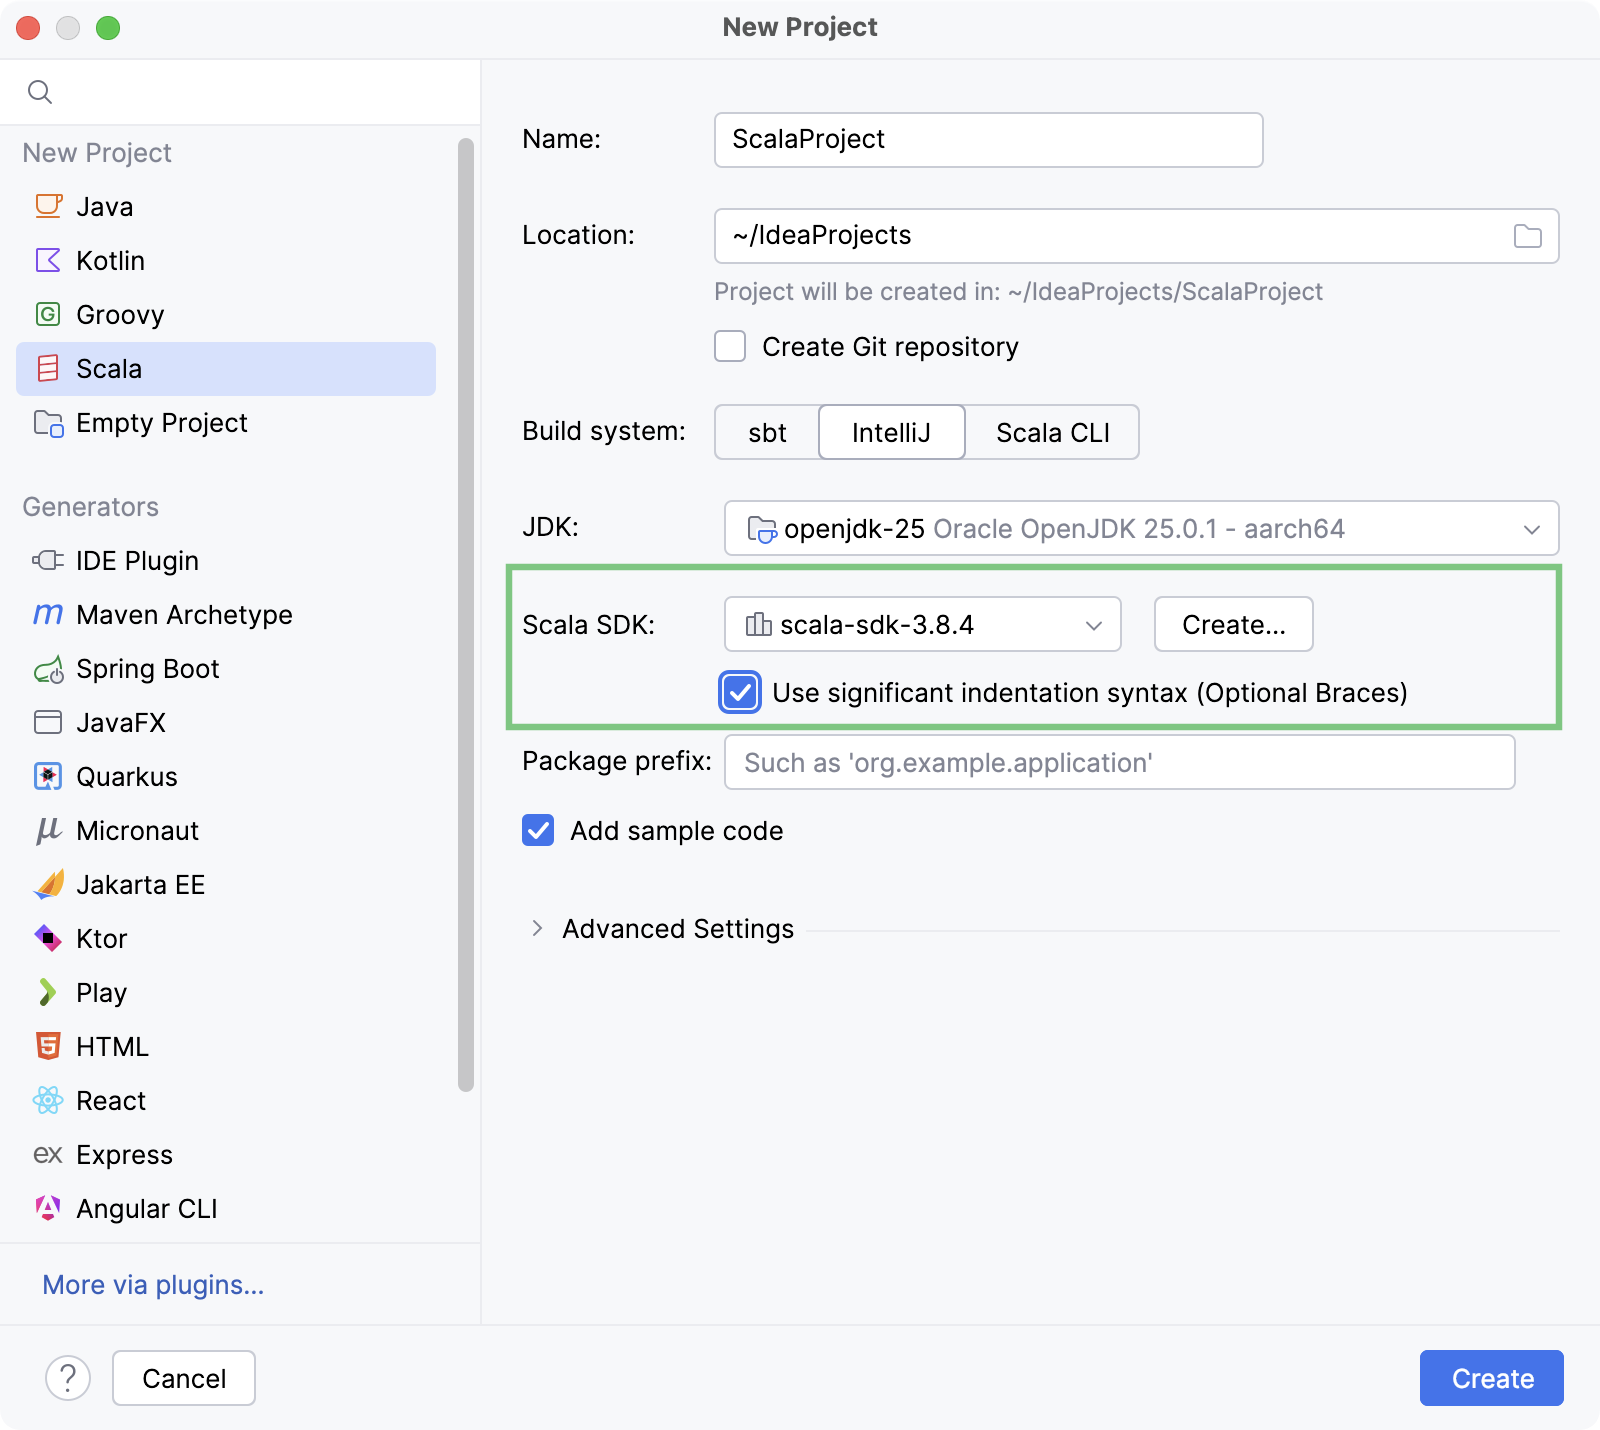This screenshot has width=1600, height=1430.
Task: Select the JavaFX generator label
Action: [121, 722]
